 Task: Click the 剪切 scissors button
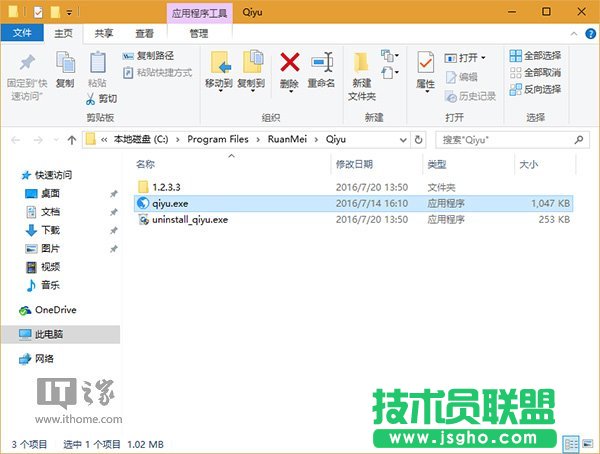[101, 99]
